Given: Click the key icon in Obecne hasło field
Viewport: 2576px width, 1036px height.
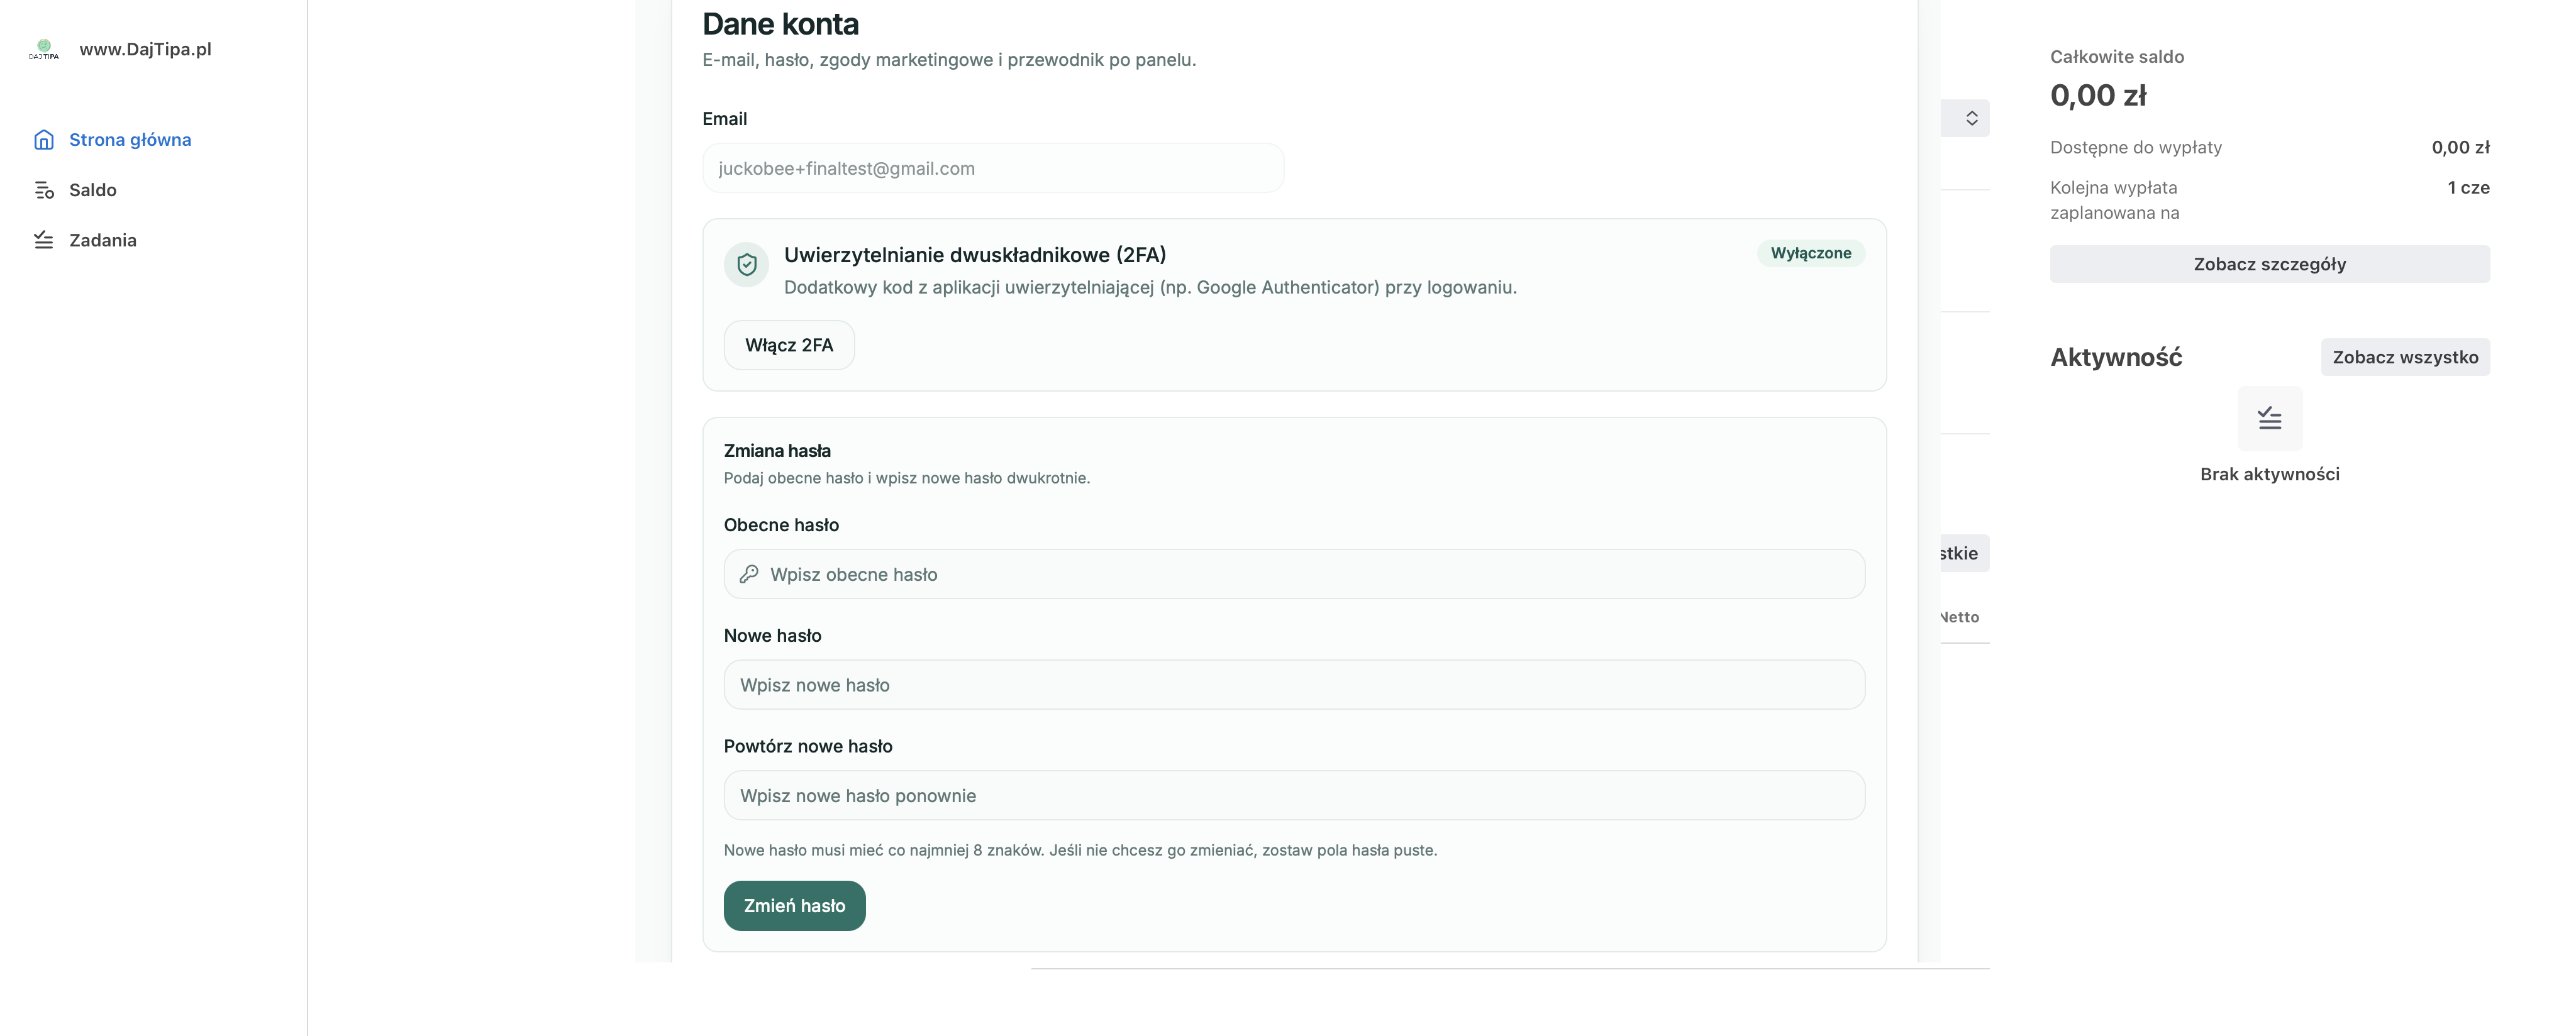Looking at the screenshot, I should coord(749,574).
